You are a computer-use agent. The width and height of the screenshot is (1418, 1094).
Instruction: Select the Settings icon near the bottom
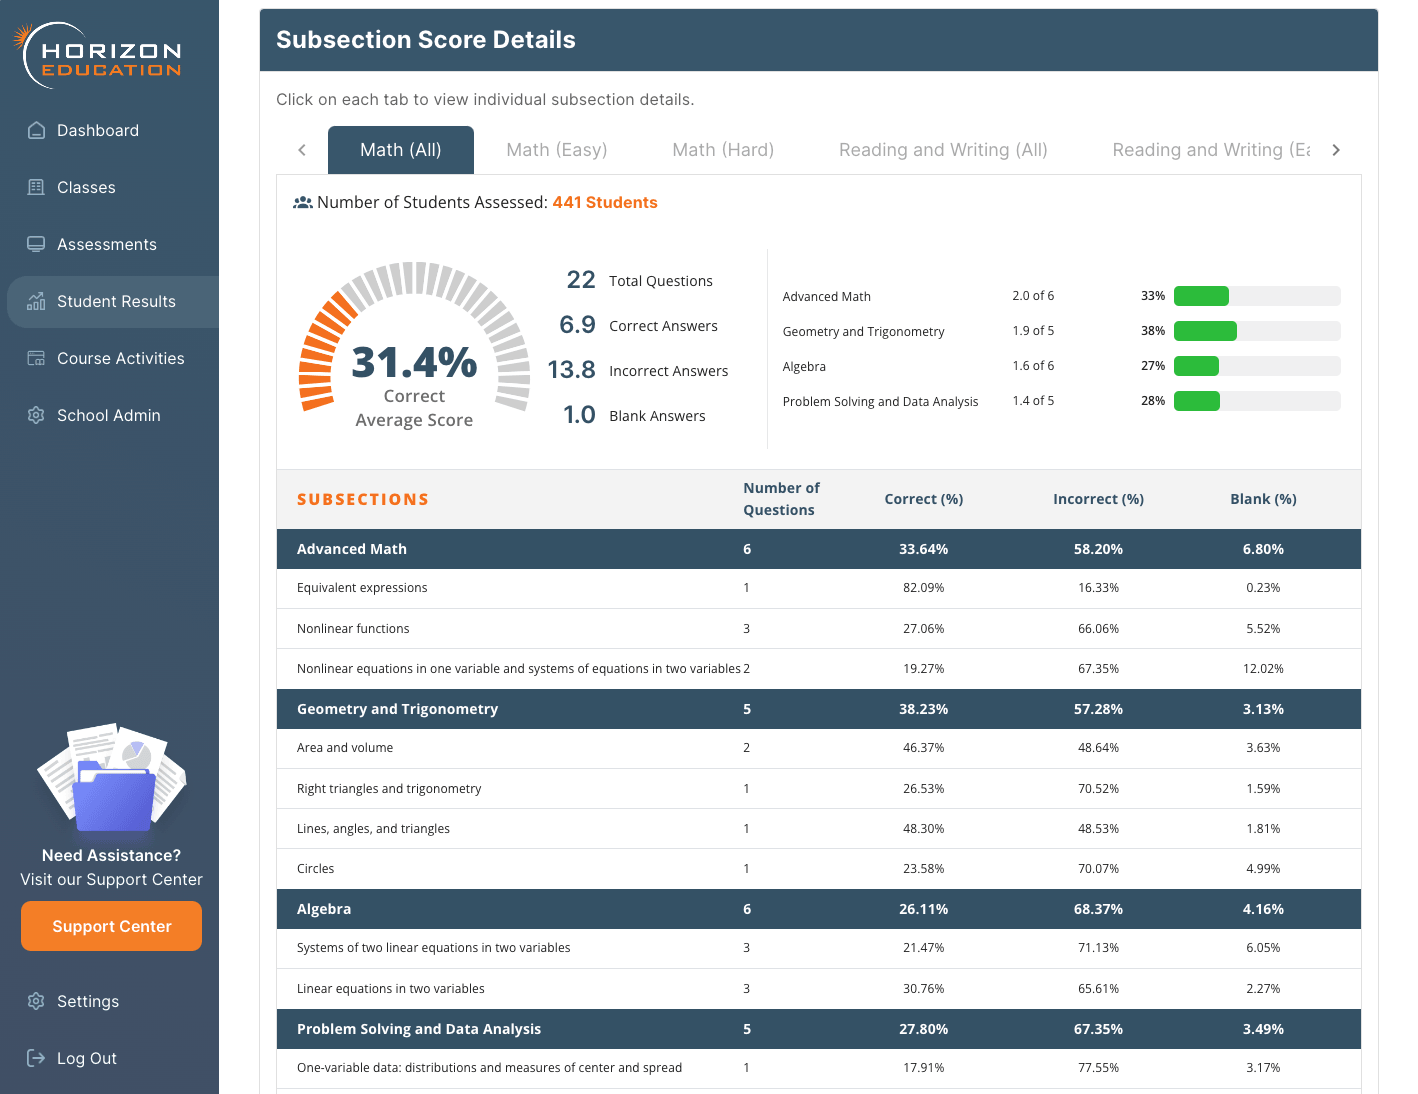coord(36,1001)
